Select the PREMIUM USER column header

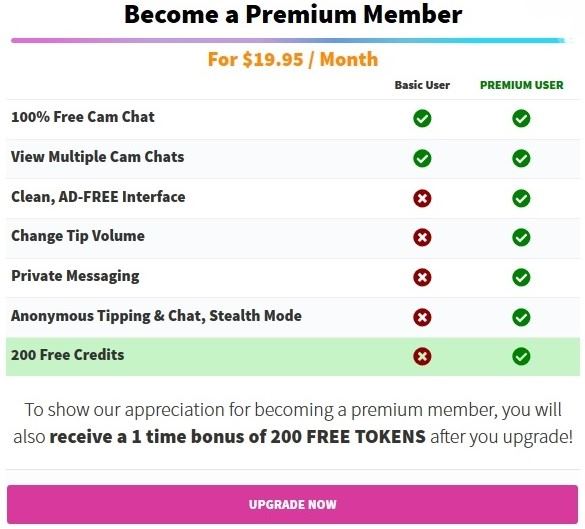521,85
